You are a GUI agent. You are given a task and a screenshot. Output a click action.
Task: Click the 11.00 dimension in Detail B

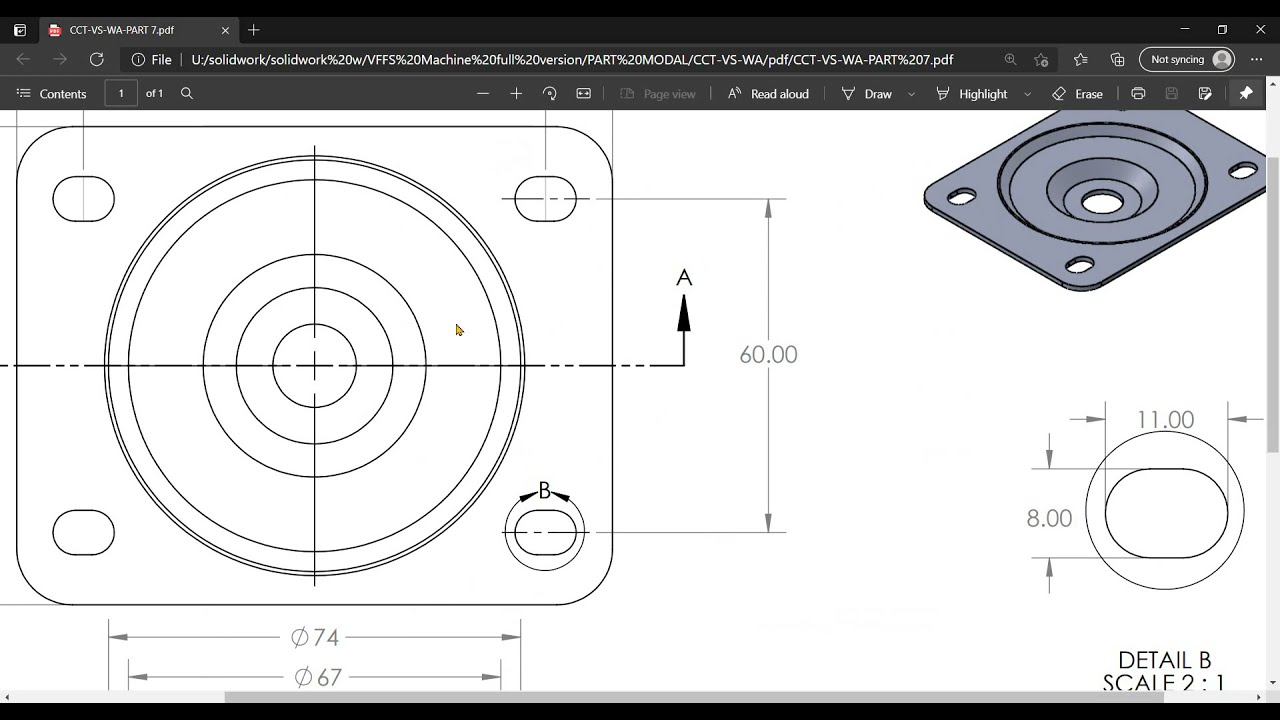[x=1165, y=420]
